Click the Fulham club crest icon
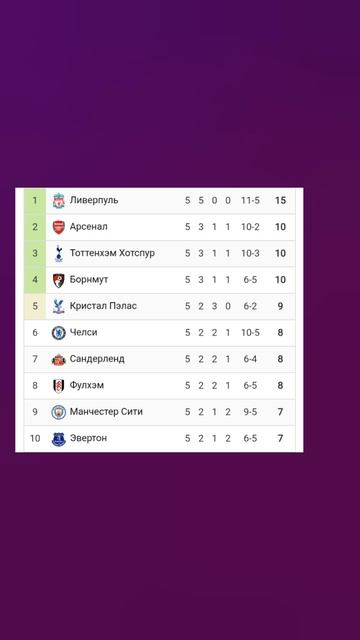The height and width of the screenshot is (640, 360). 59,386
